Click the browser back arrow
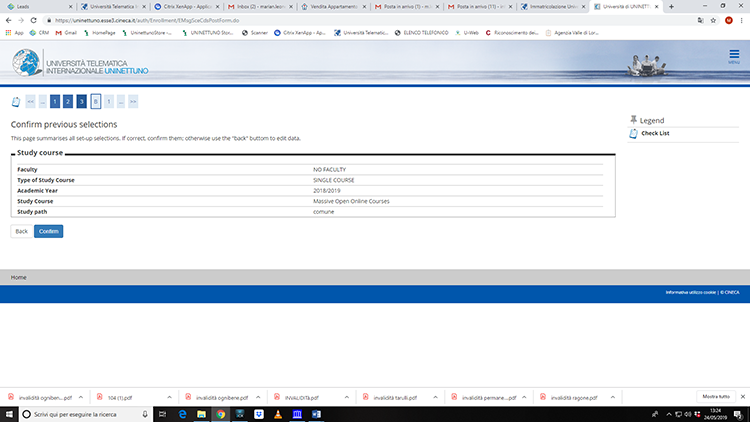The width and height of the screenshot is (750, 422). tap(8, 19)
